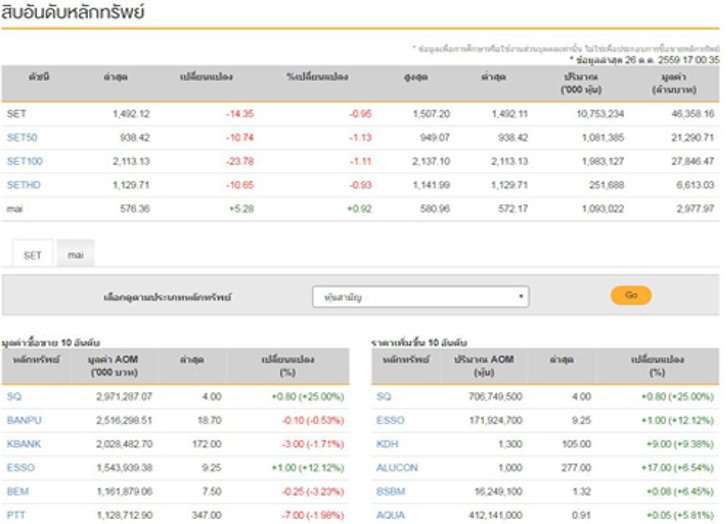The width and height of the screenshot is (728, 524).
Task: Click the page title สิบอันดับหลักทรัพย์
Action: (x=73, y=12)
